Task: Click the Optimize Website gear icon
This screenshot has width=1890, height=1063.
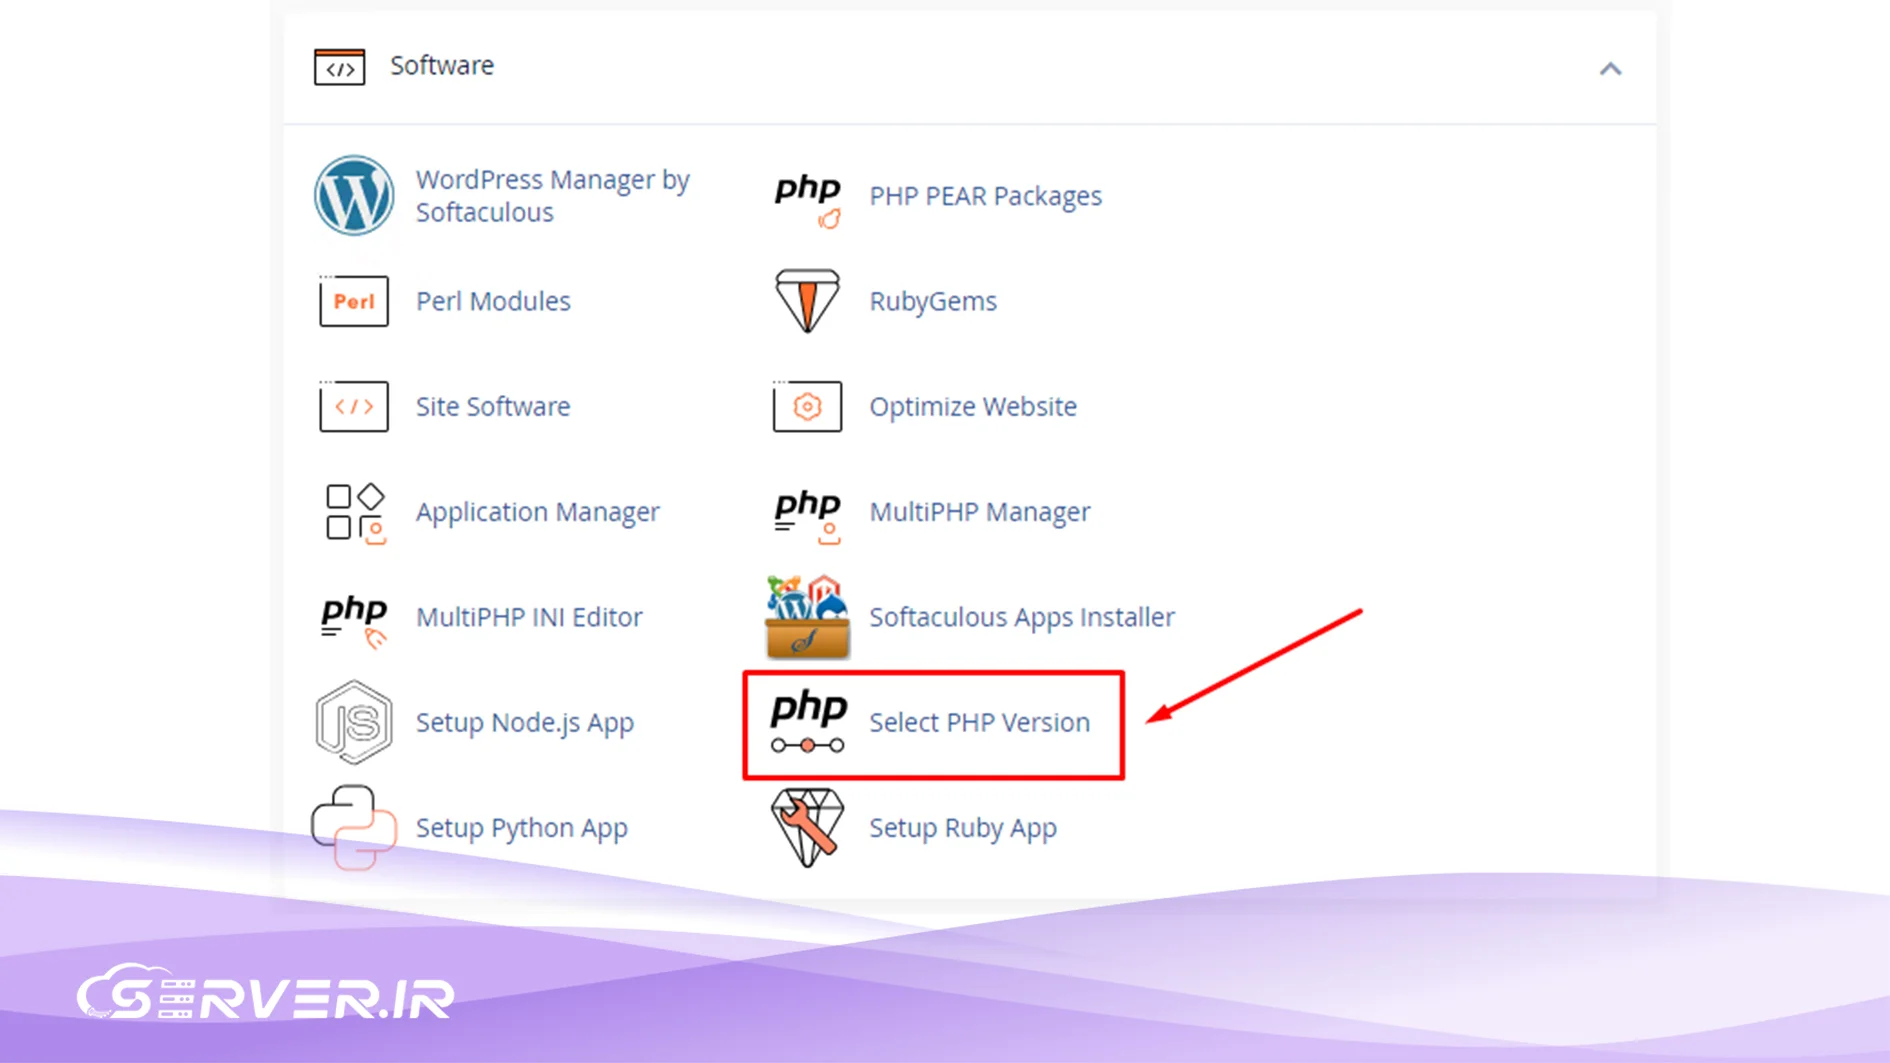Action: pos(807,406)
